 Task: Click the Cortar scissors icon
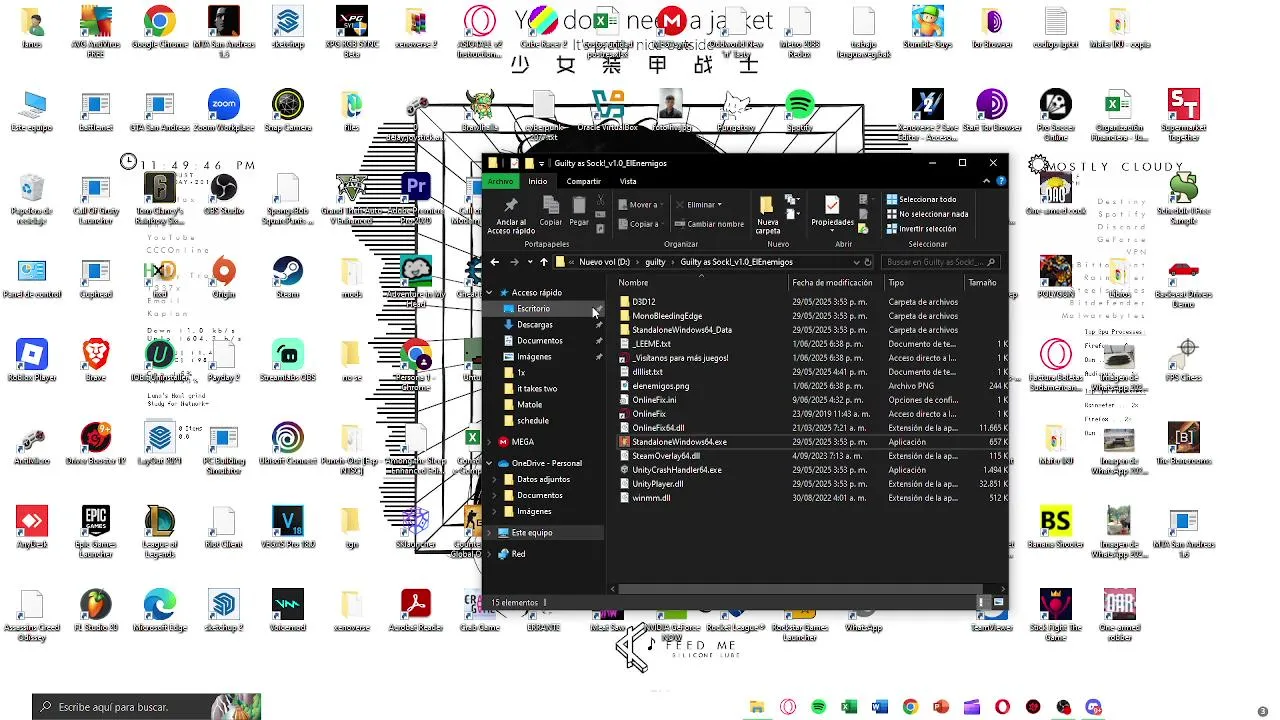(600, 200)
